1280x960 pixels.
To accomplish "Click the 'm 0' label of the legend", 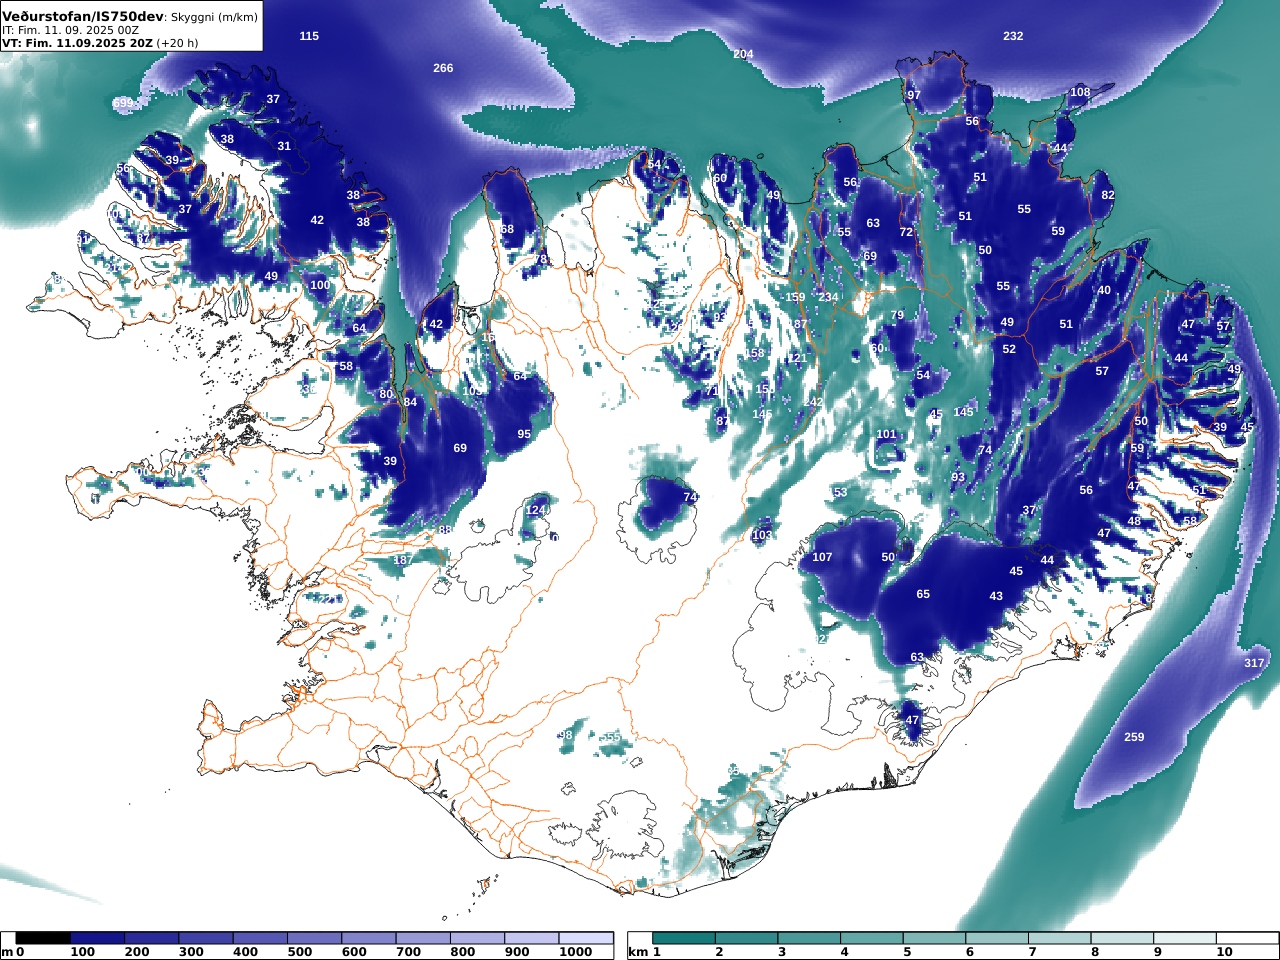I will (x=13, y=952).
